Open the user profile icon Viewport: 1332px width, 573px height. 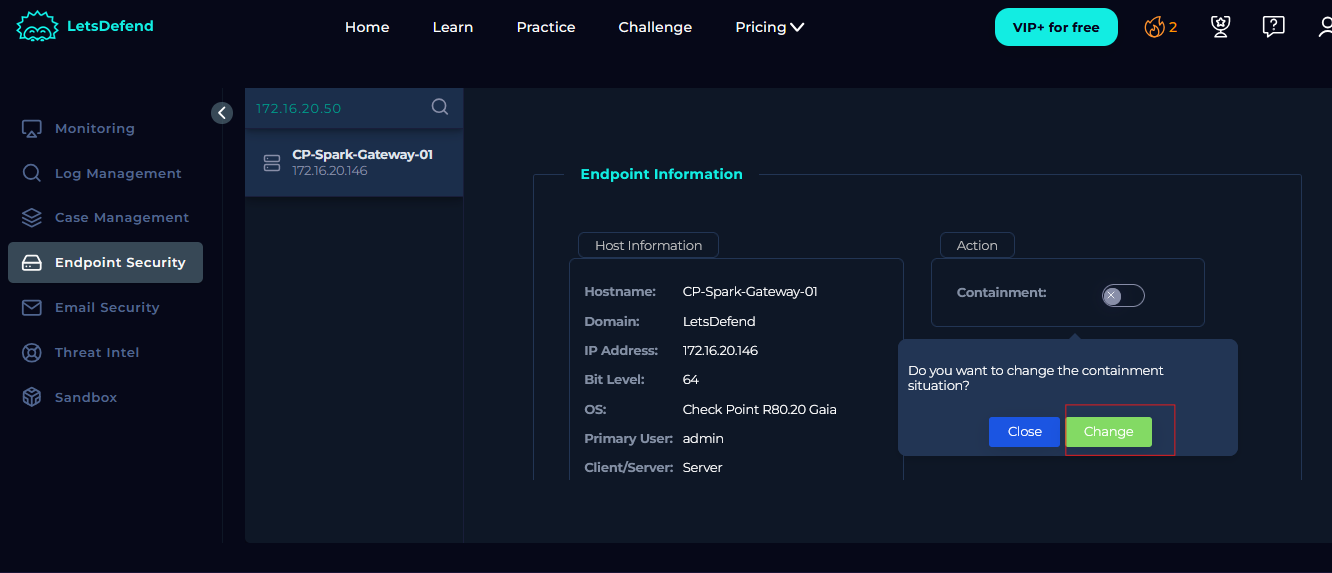tap(1325, 27)
